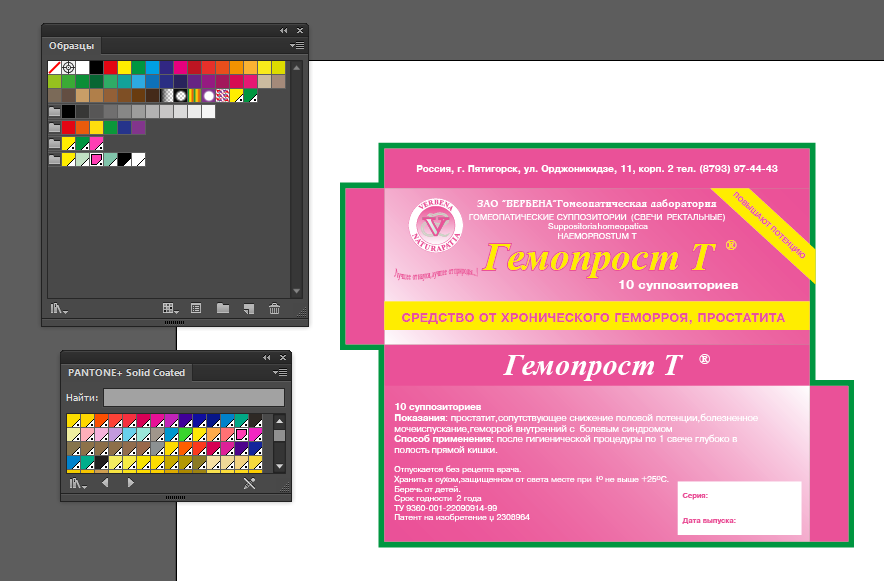The width and height of the screenshot is (884, 581).
Task: Select the 'Дата выпуска:' label
Action: tap(709, 521)
